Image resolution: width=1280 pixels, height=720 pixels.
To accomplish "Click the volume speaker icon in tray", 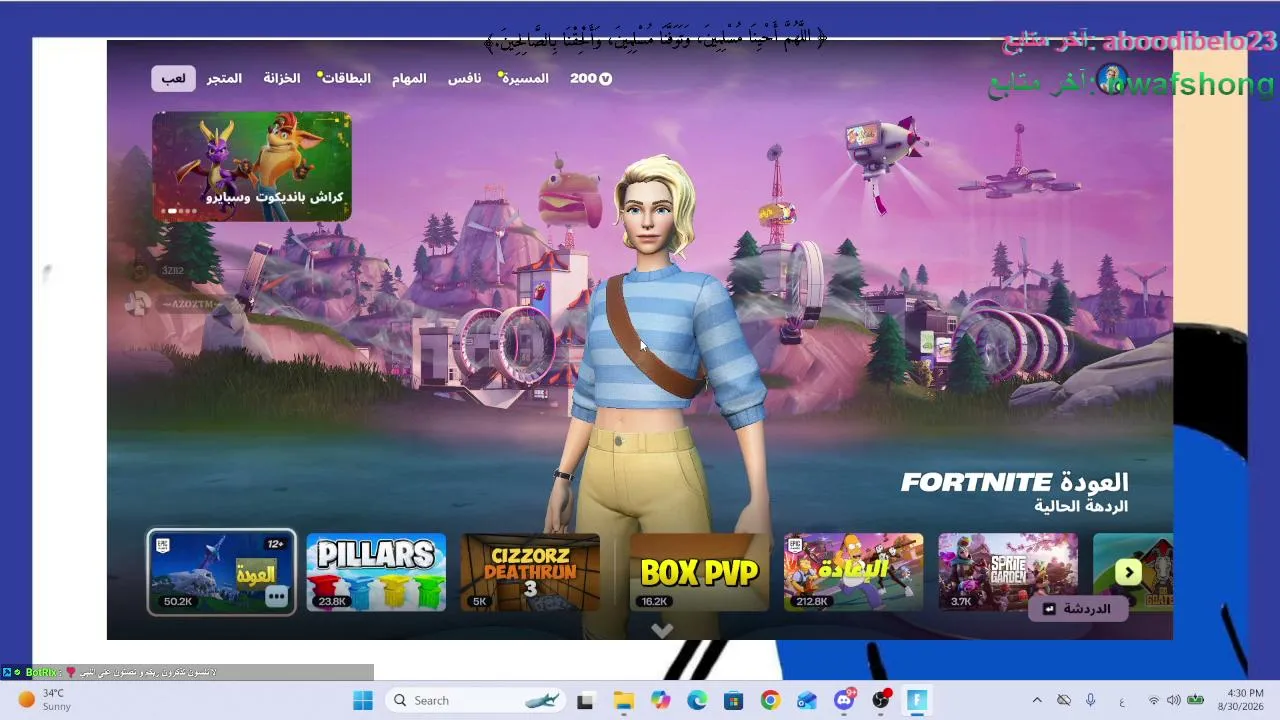I will coord(1173,700).
